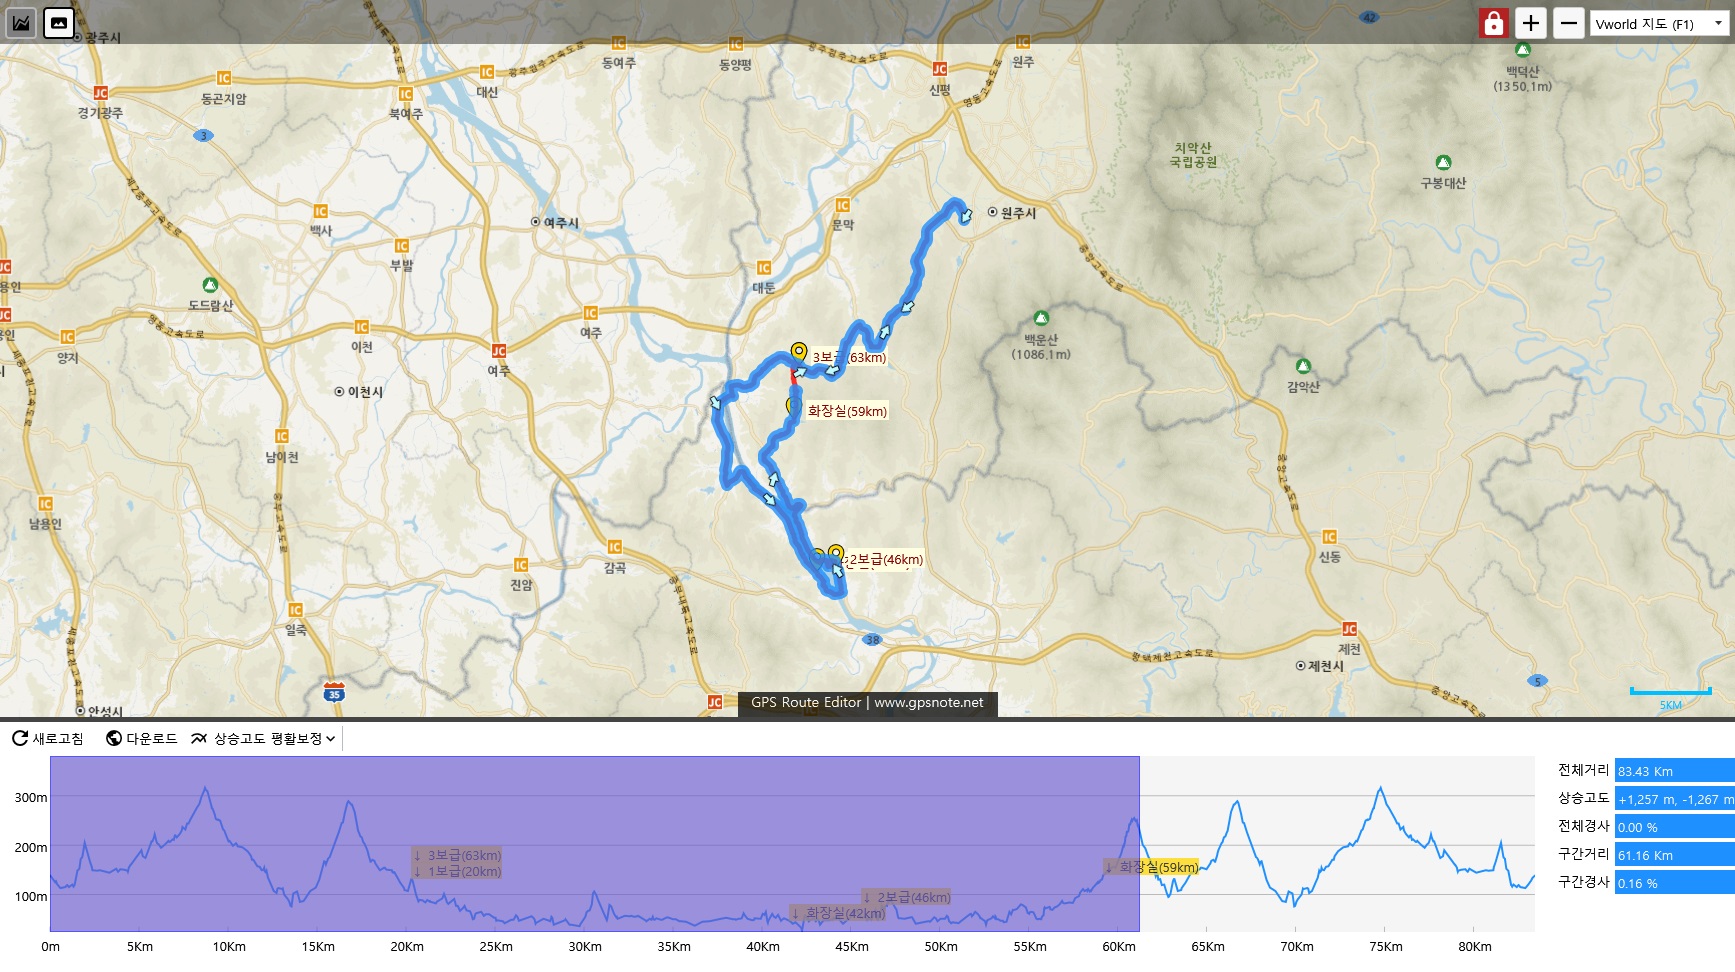Click the 백덕산 mountain icon
The image size is (1735, 972).
coord(1522,50)
